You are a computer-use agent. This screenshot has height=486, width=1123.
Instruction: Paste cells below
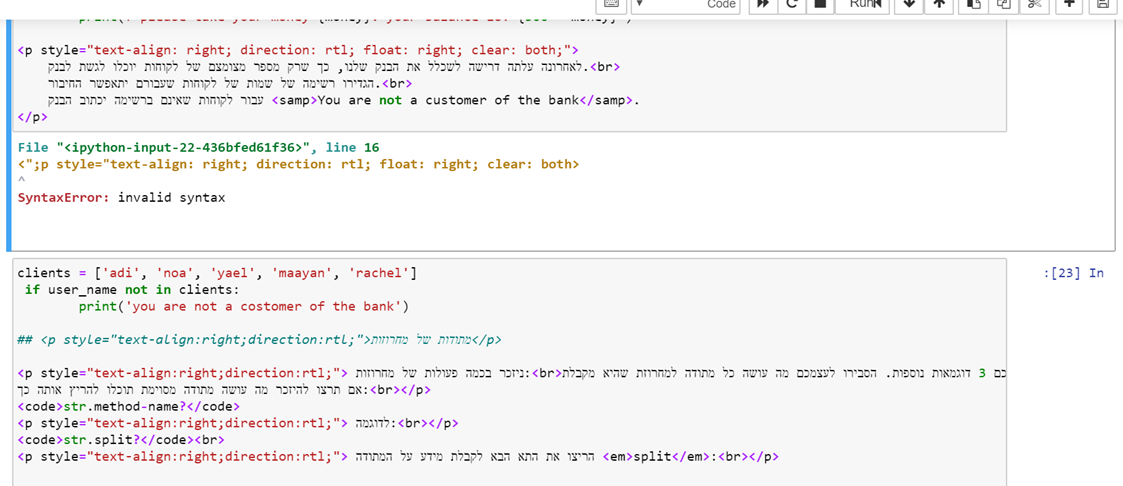tap(973, 4)
